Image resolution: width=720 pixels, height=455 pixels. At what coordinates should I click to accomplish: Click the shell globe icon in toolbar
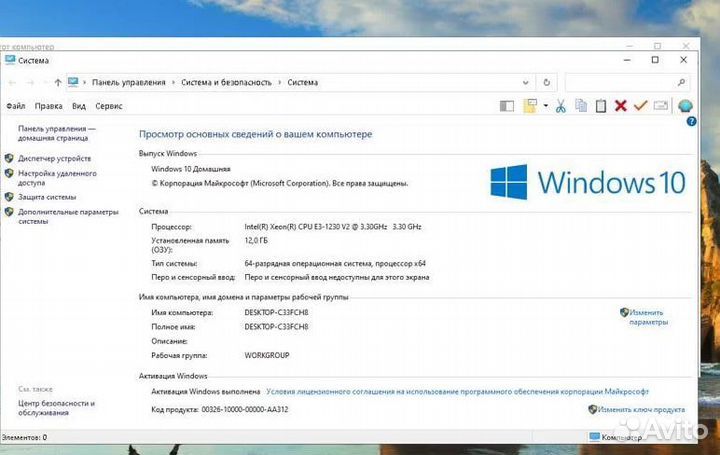click(x=685, y=106)
